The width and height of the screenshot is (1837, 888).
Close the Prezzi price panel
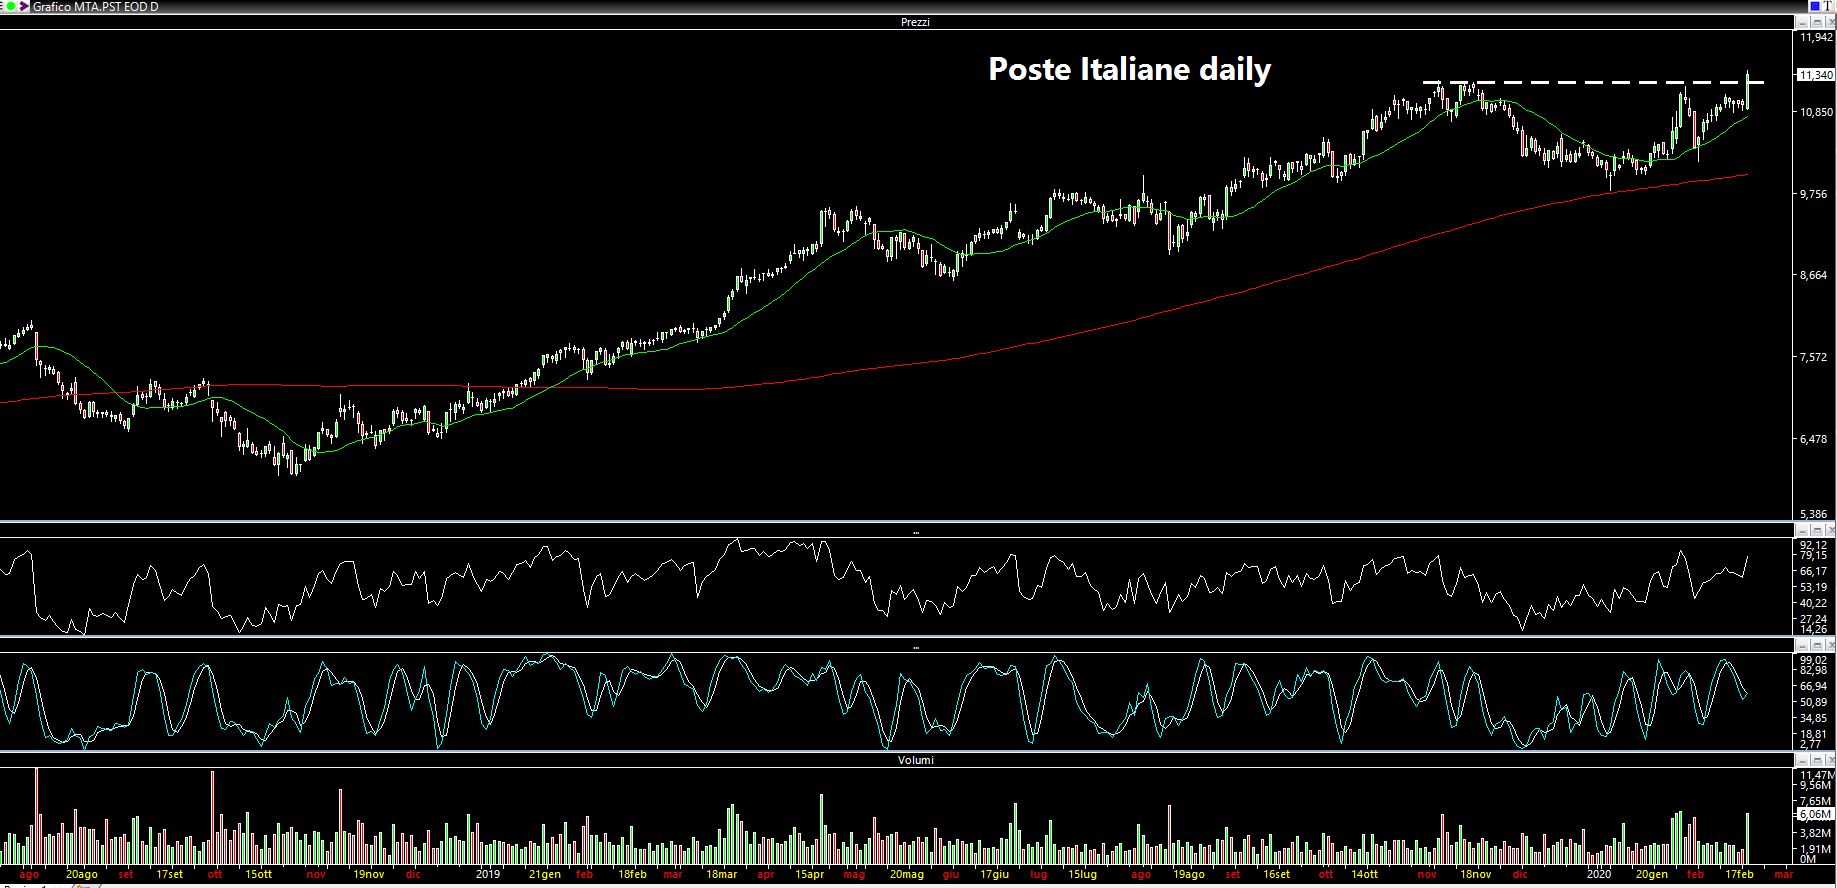click(1829, 22)
